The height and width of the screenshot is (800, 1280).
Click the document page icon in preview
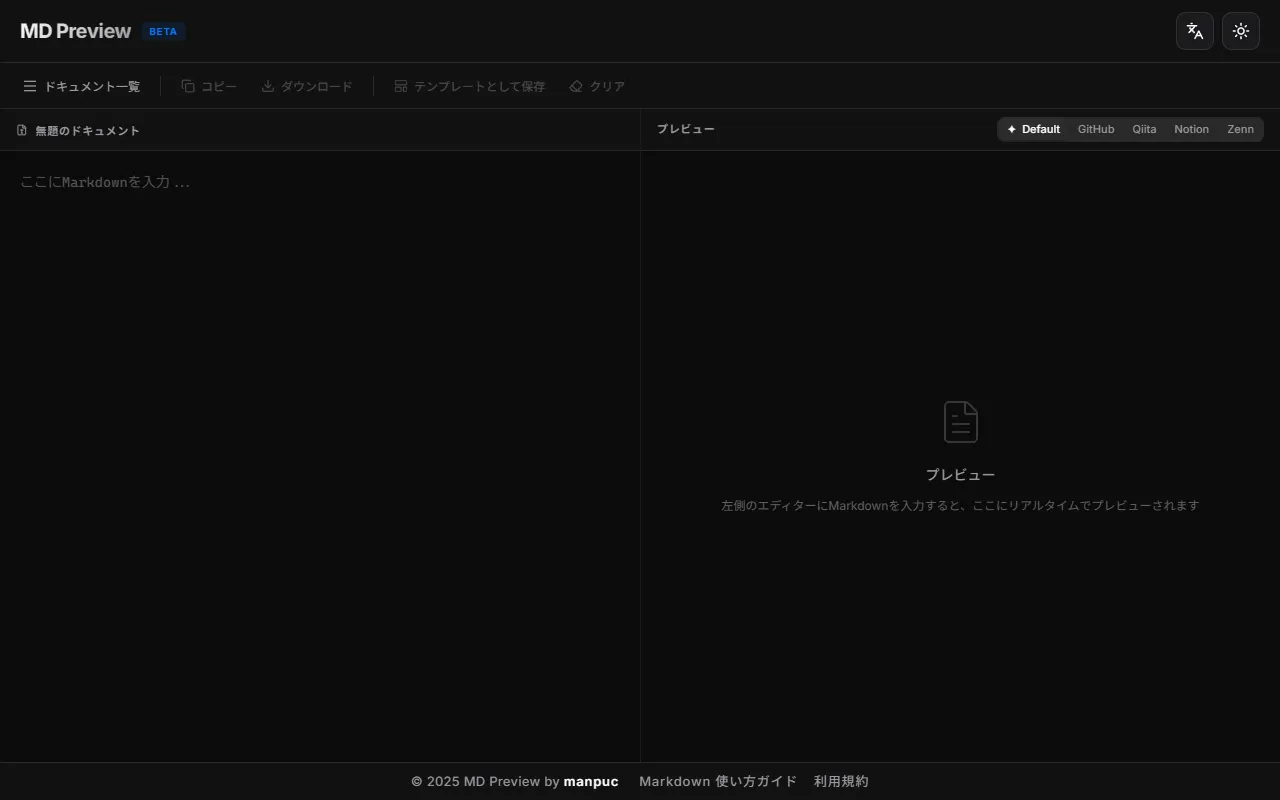point(960,422)
